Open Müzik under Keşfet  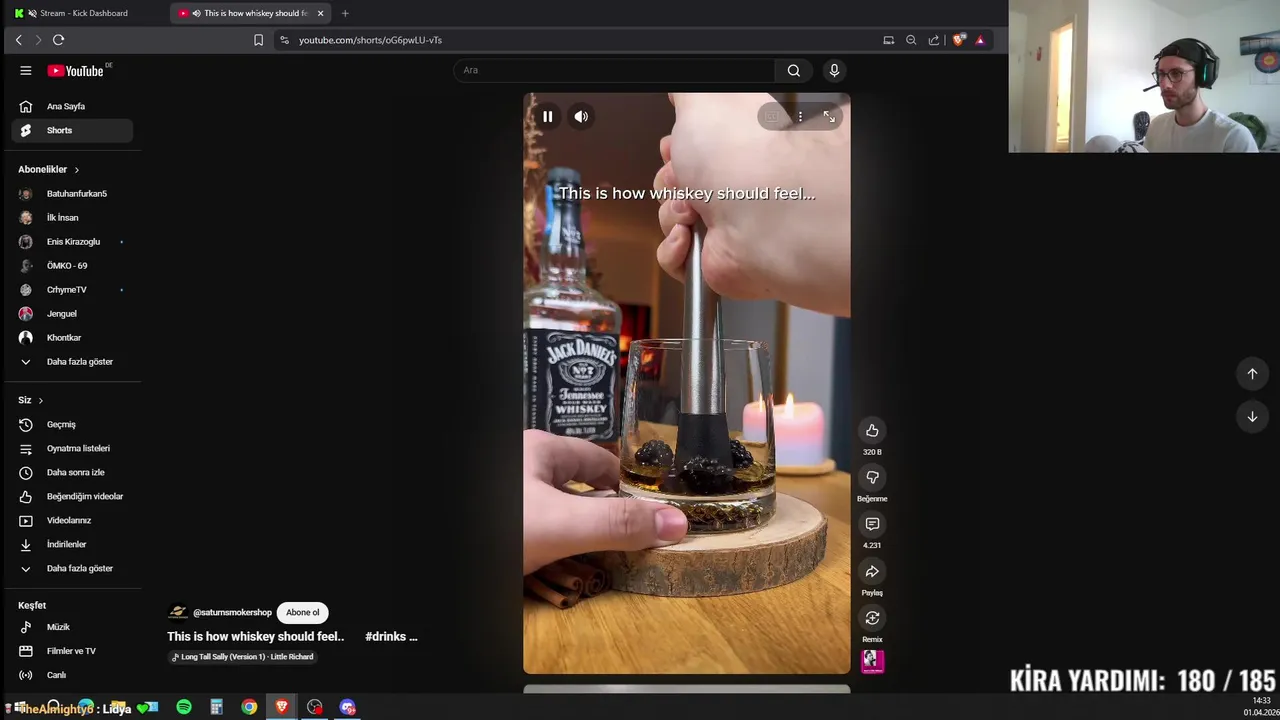72,627
